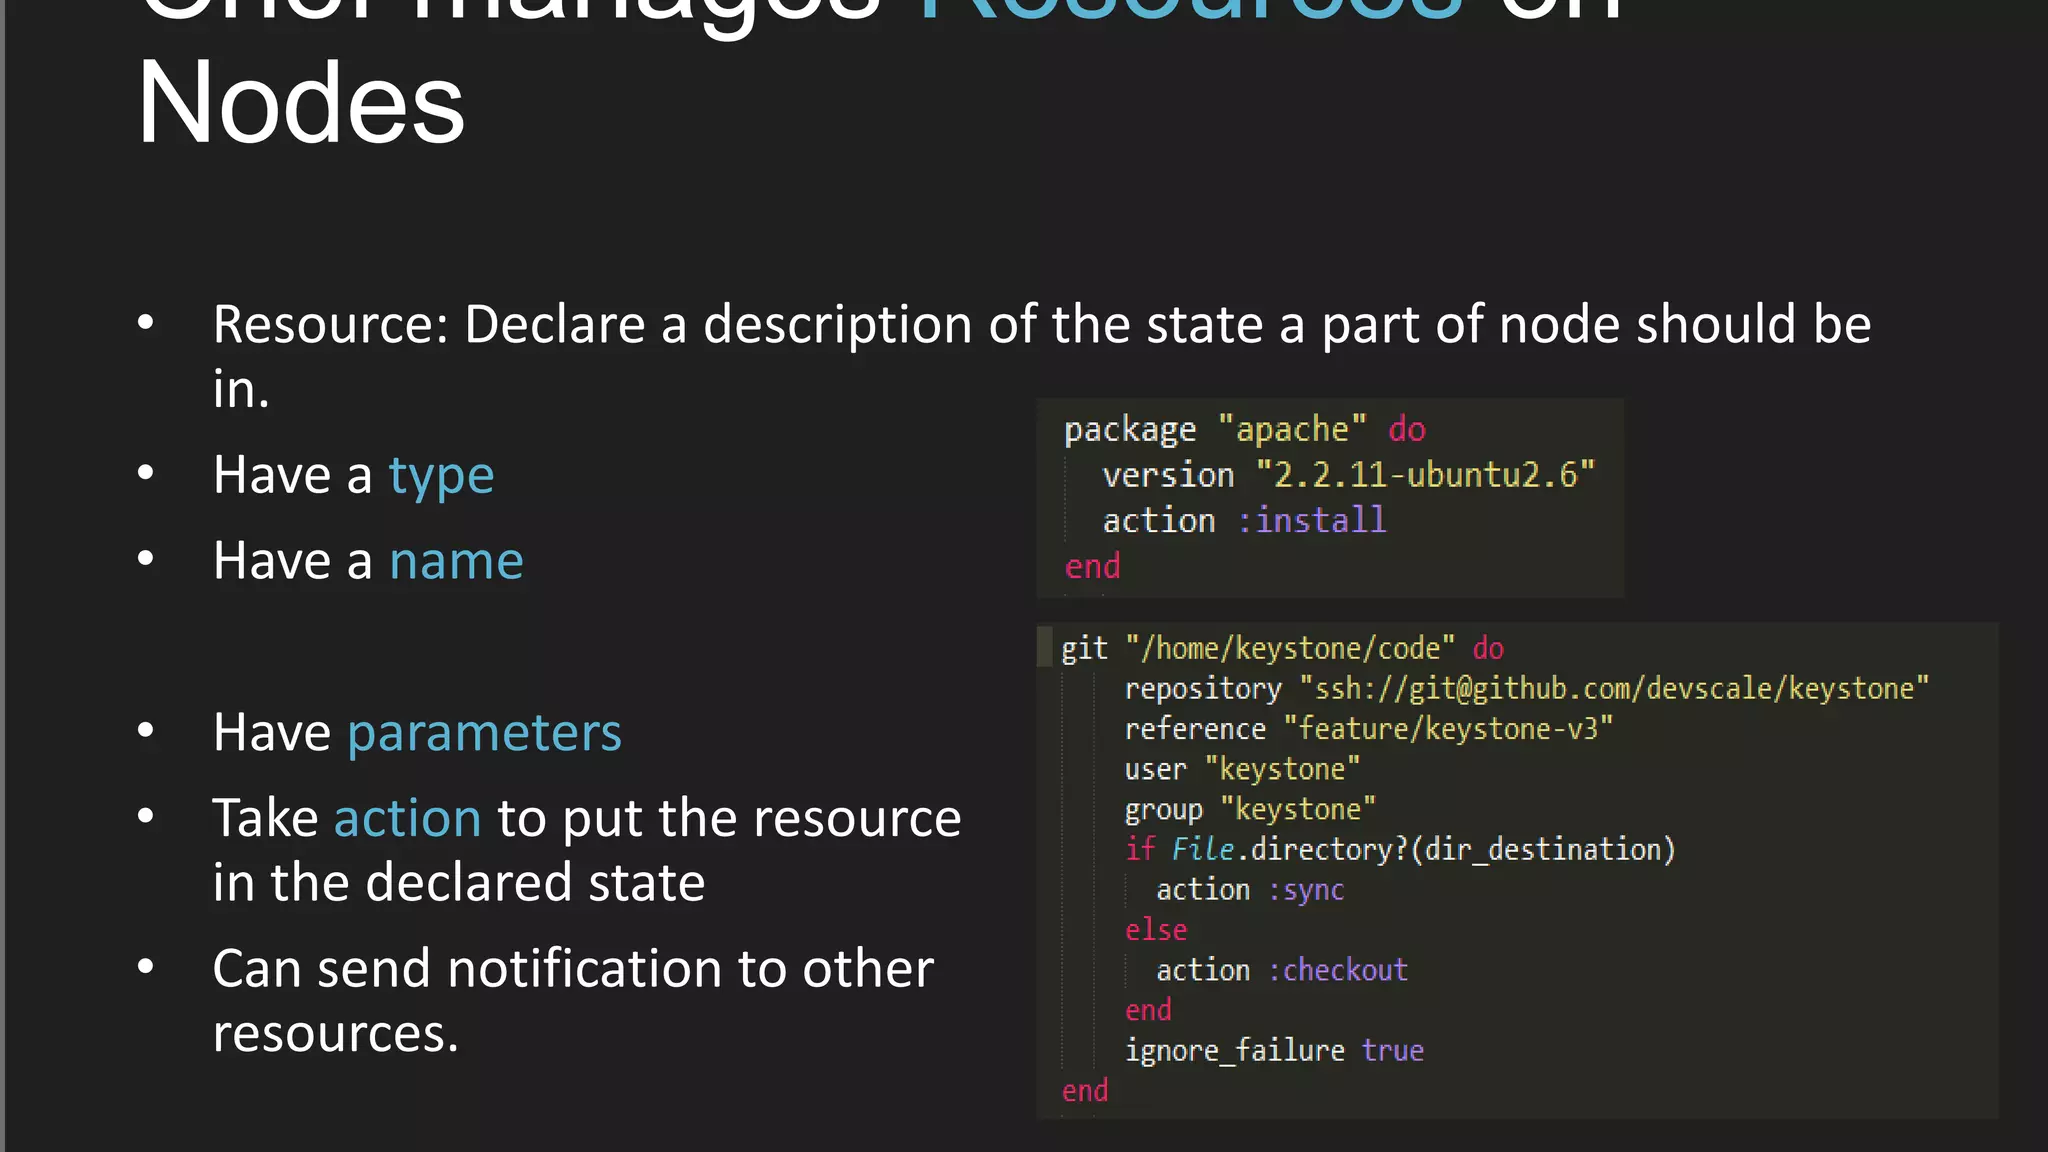The width and height of the screenshot is (2048, 1152).
Task: Click the highlighted word "parameters"
Action: [484, 734]
